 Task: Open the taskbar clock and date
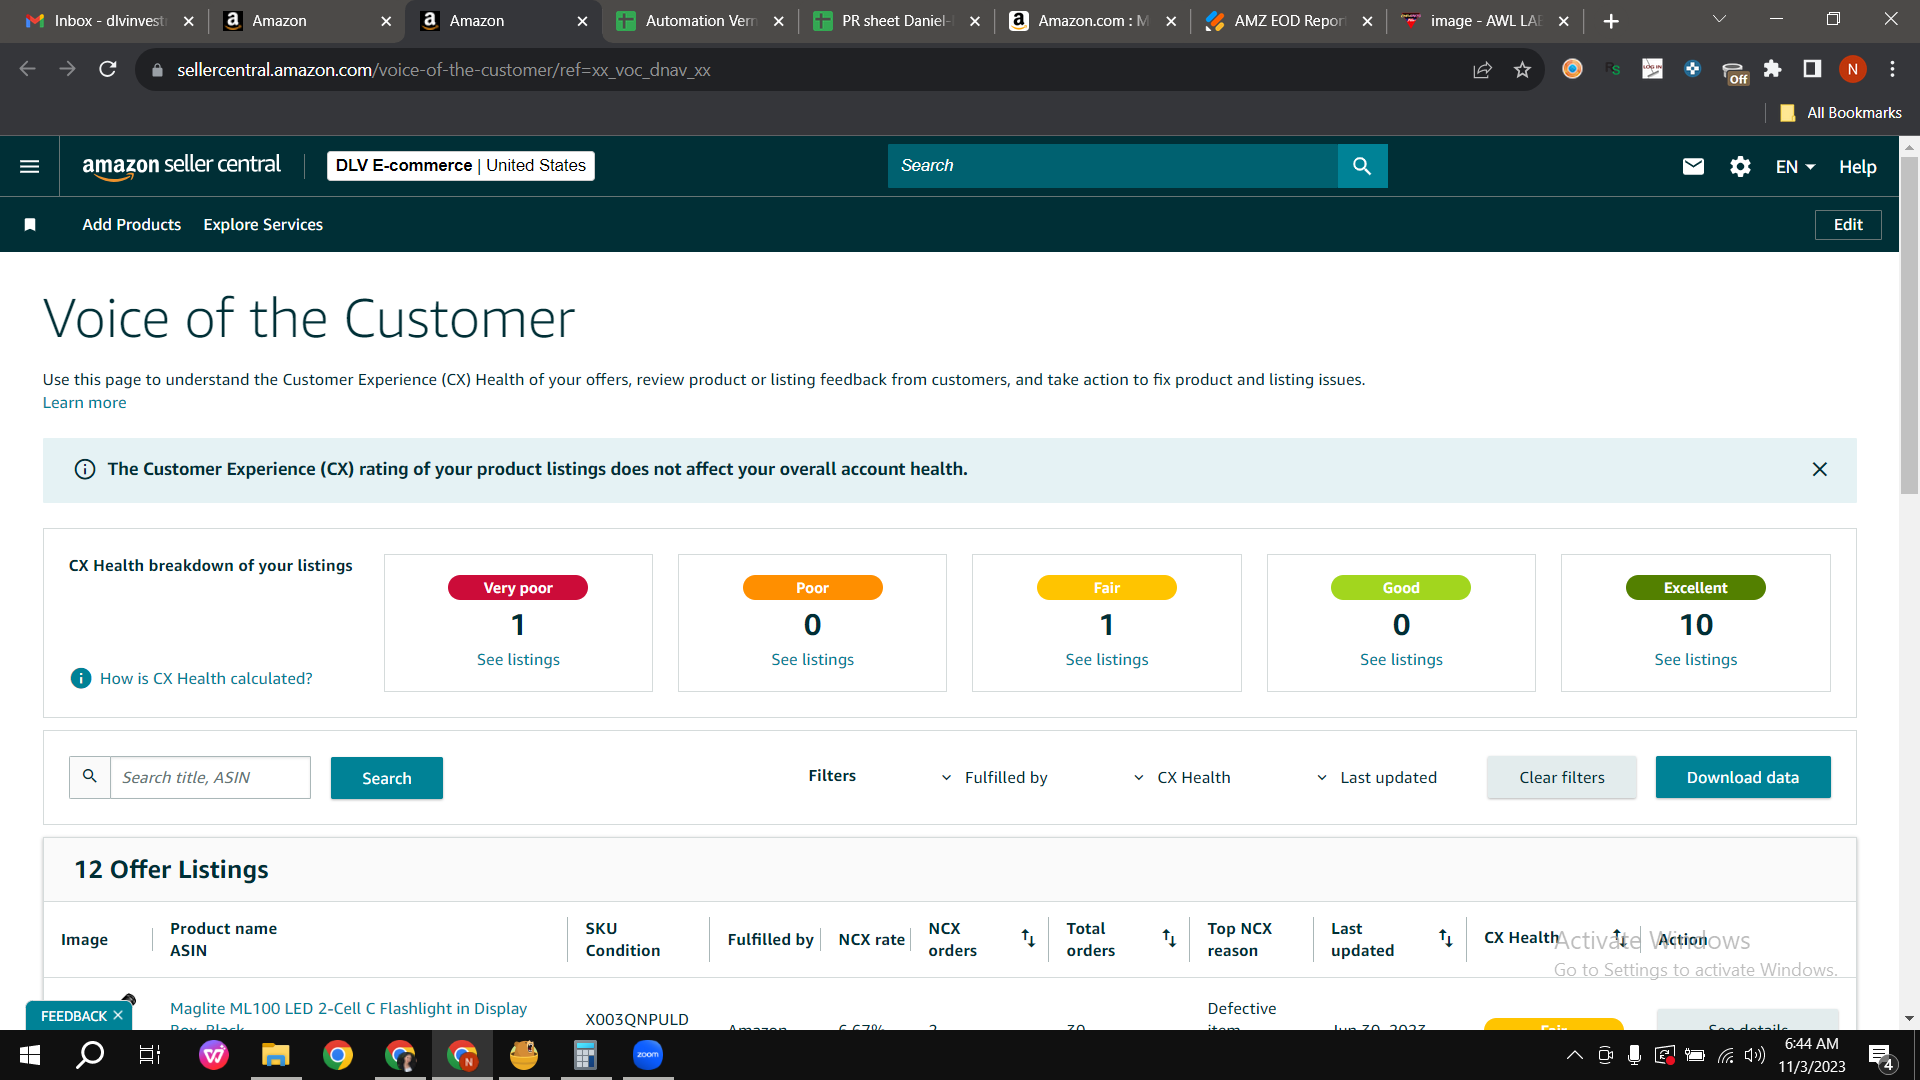pos(1812,1055)
